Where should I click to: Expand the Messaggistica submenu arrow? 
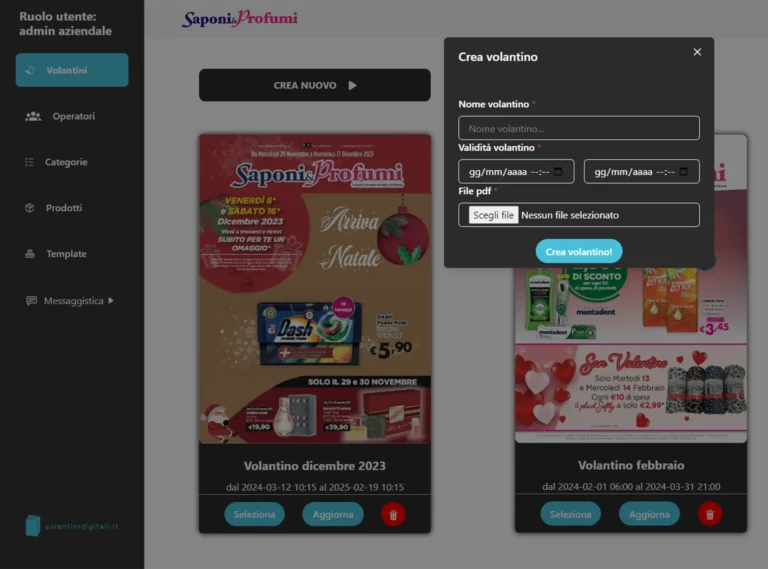pyautogui.click(x=111, y=301)
